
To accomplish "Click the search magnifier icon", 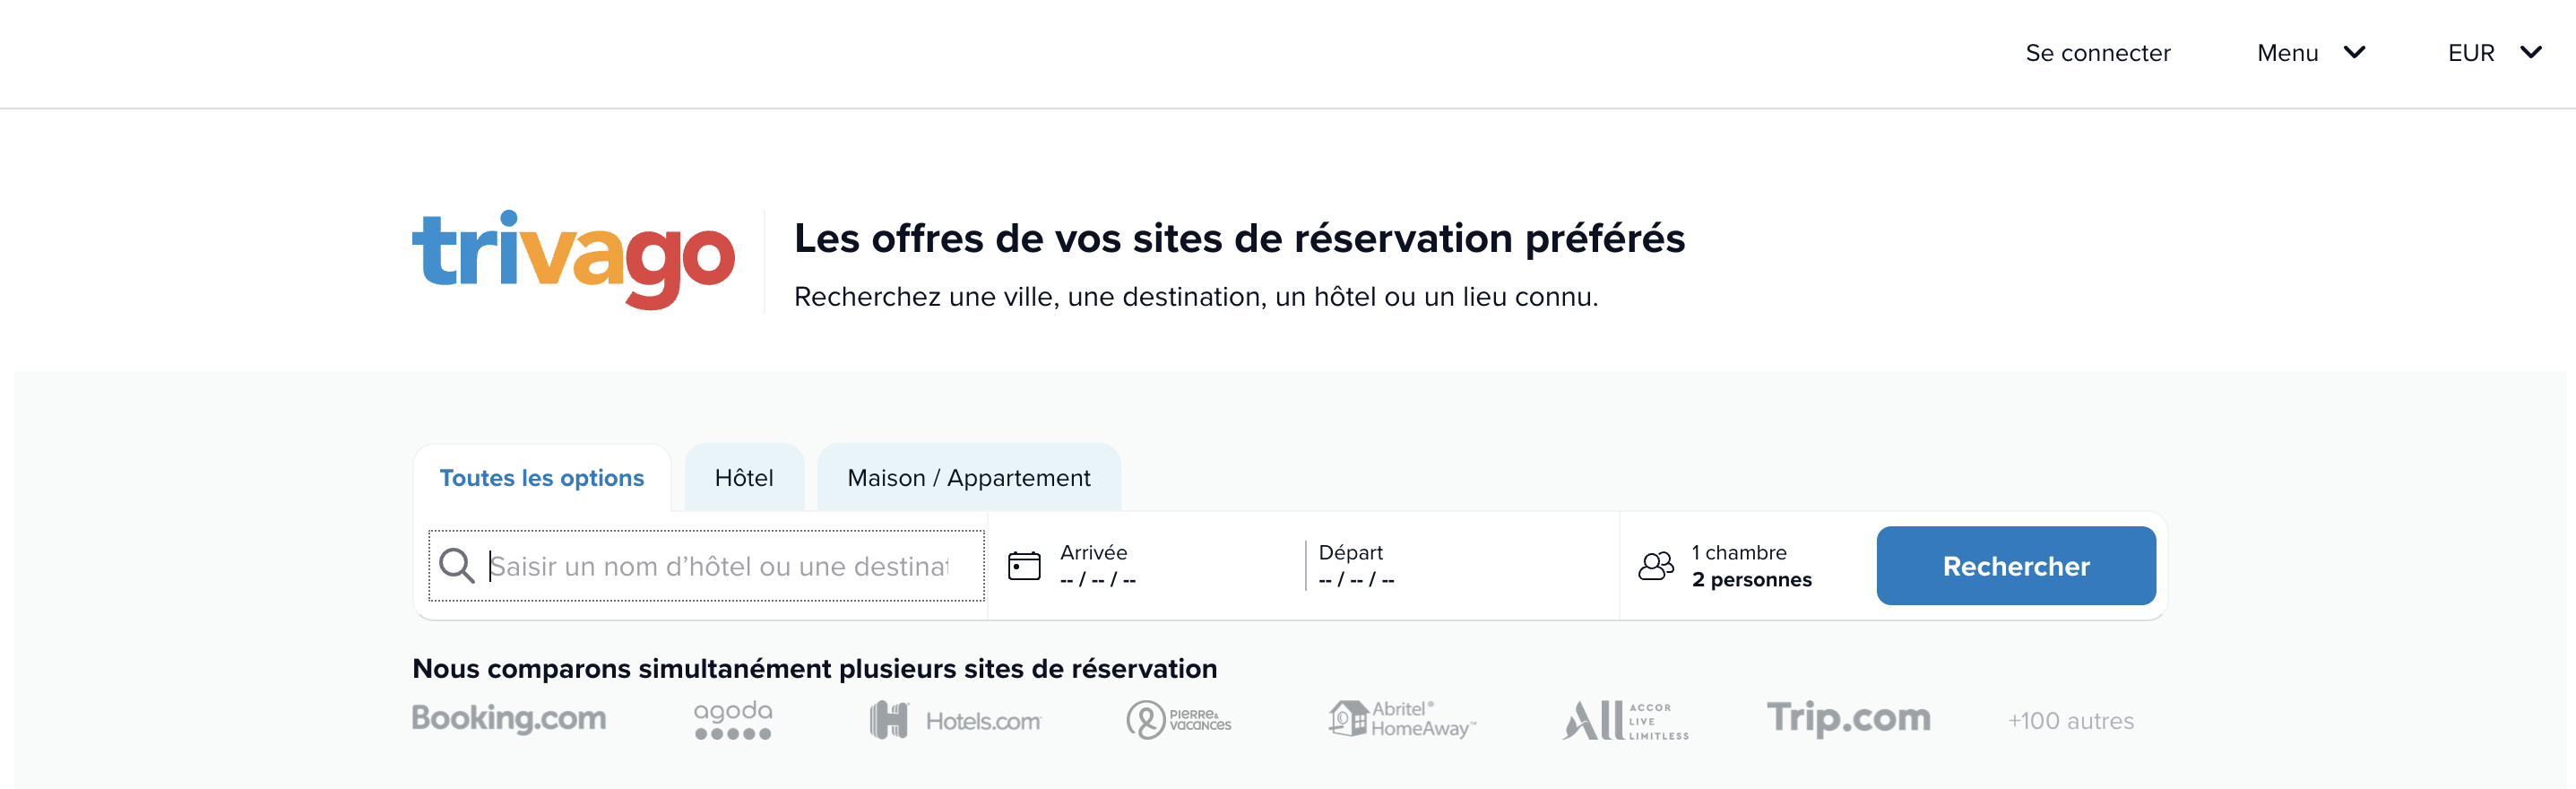I will 457,566.
